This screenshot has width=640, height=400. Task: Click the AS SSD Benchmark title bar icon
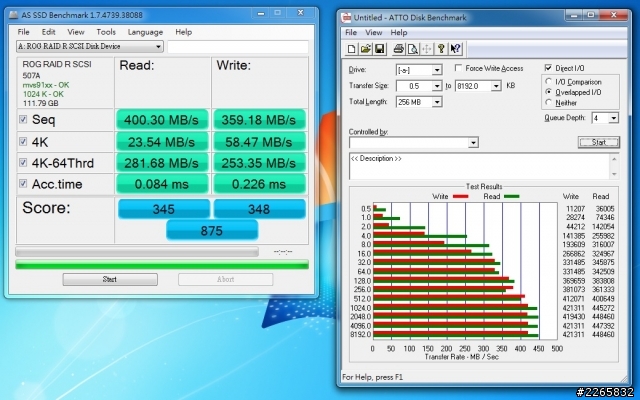pos(13,15)
